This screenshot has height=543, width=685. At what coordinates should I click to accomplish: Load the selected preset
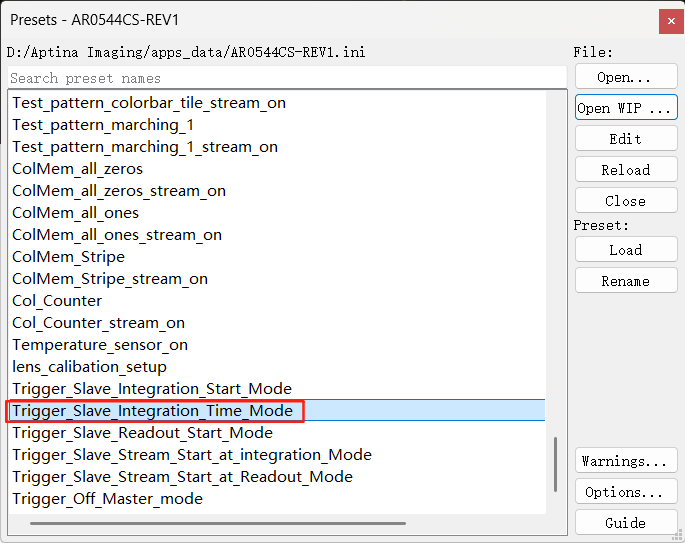point(625,250)
